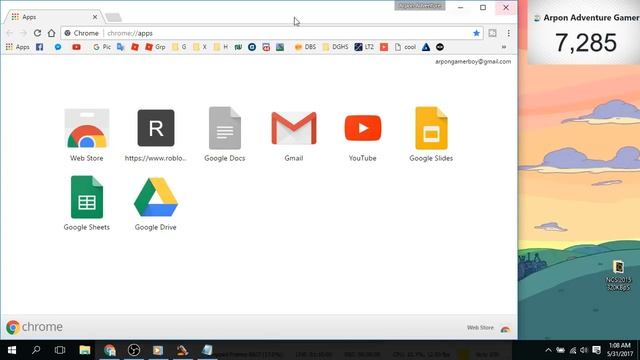
Task: Open the Messenger bookmark
Action: (x=58, y=47)
